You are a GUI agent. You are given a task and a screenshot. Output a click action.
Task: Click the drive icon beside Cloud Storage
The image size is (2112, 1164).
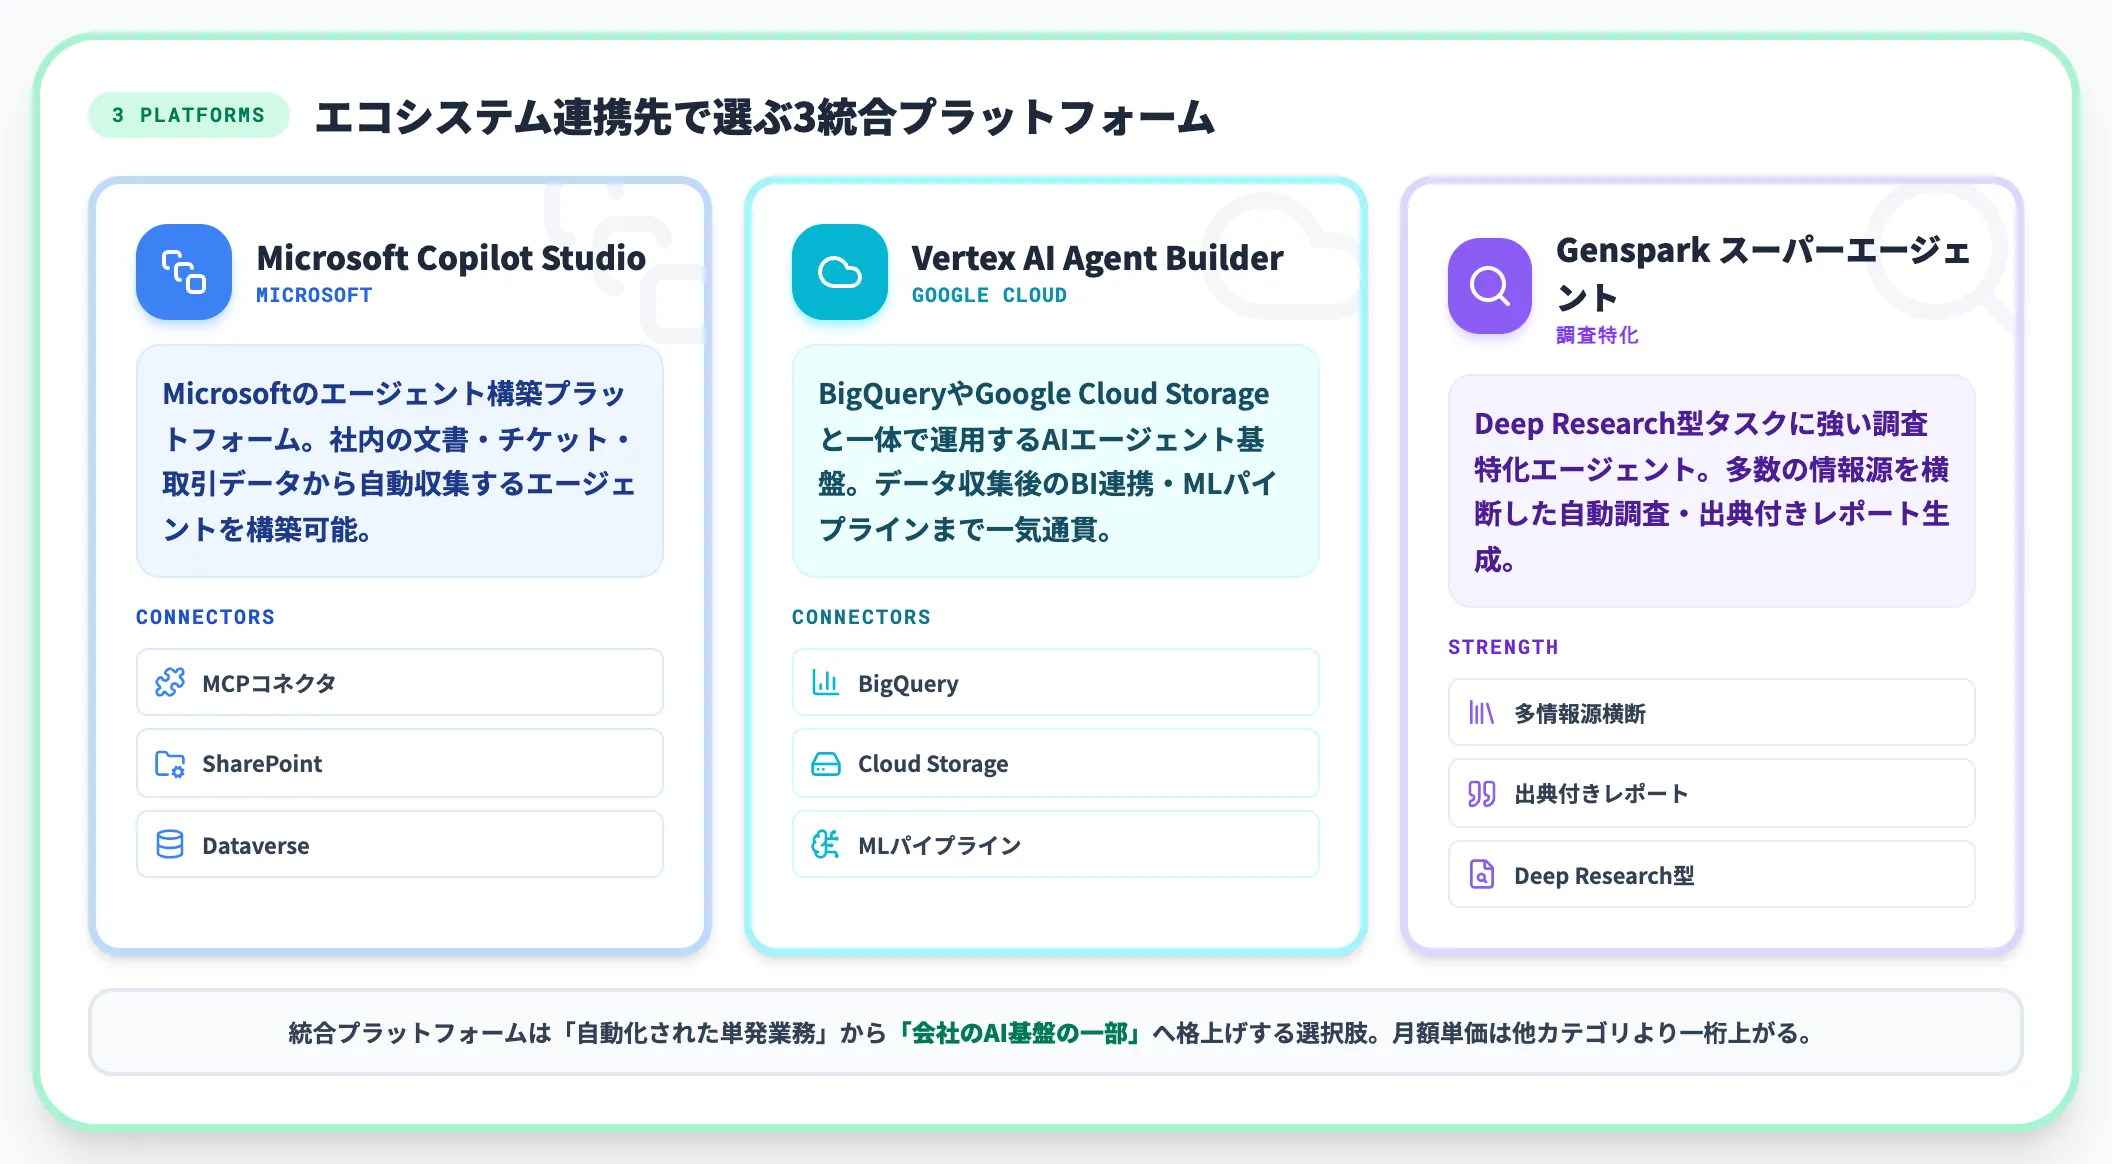point(826,764)
